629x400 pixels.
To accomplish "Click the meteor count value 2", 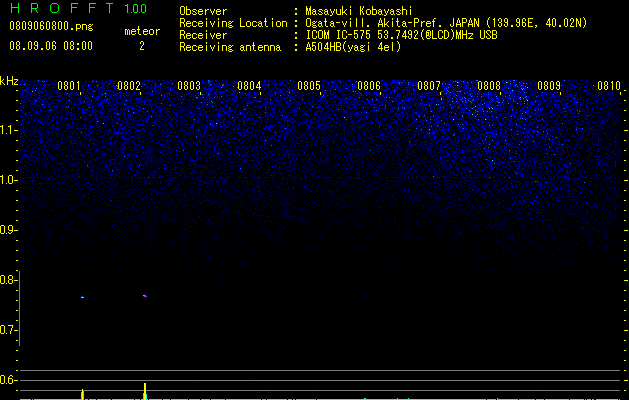I will pyautogui.click(x=142, y=46).
